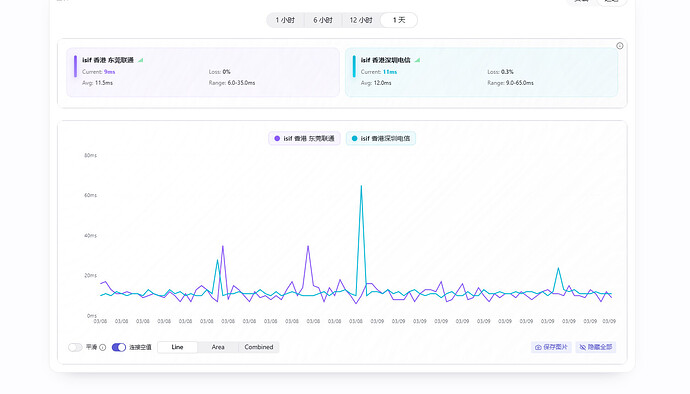
Task: Click the 40ms y-axis label
Action: coord(90,236)
